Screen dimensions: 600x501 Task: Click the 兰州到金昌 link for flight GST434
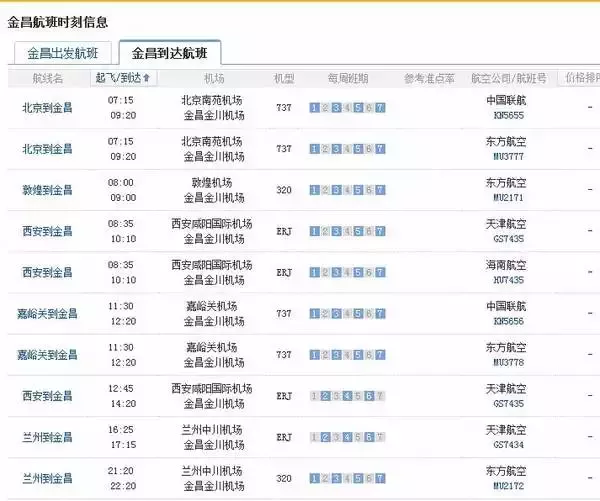[47, 437]
